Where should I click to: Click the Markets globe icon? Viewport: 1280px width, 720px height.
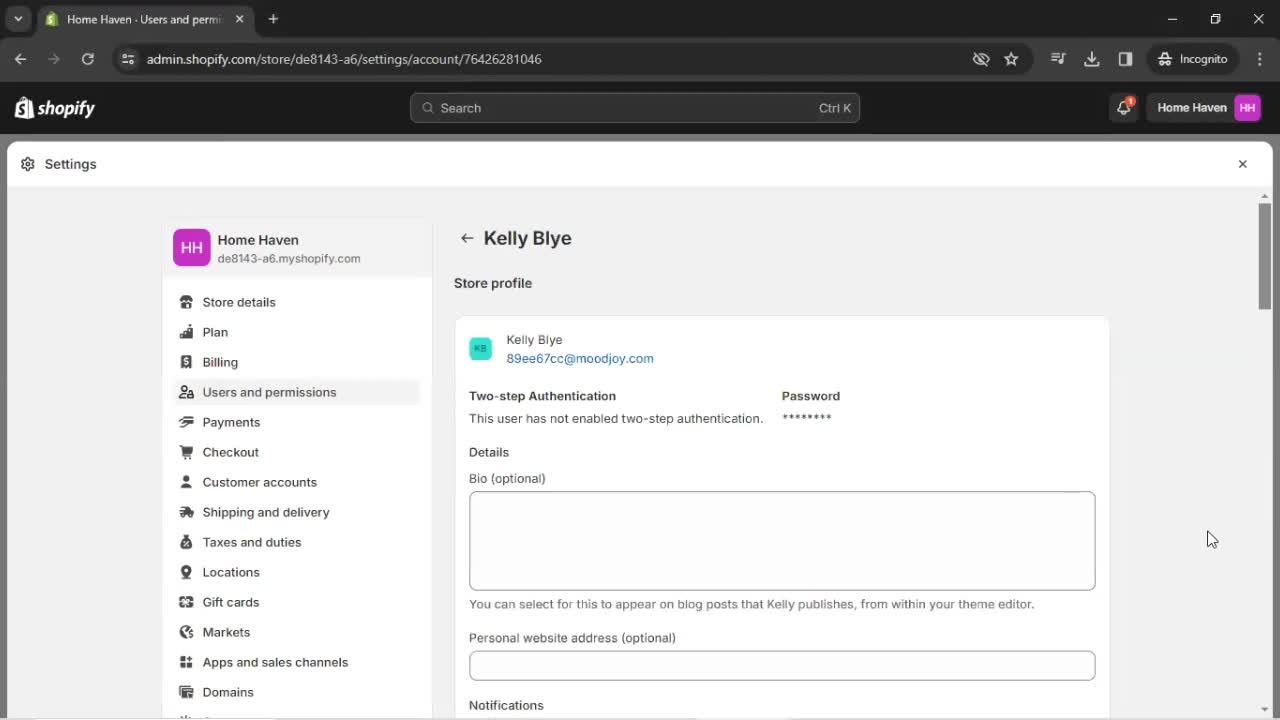186,632
